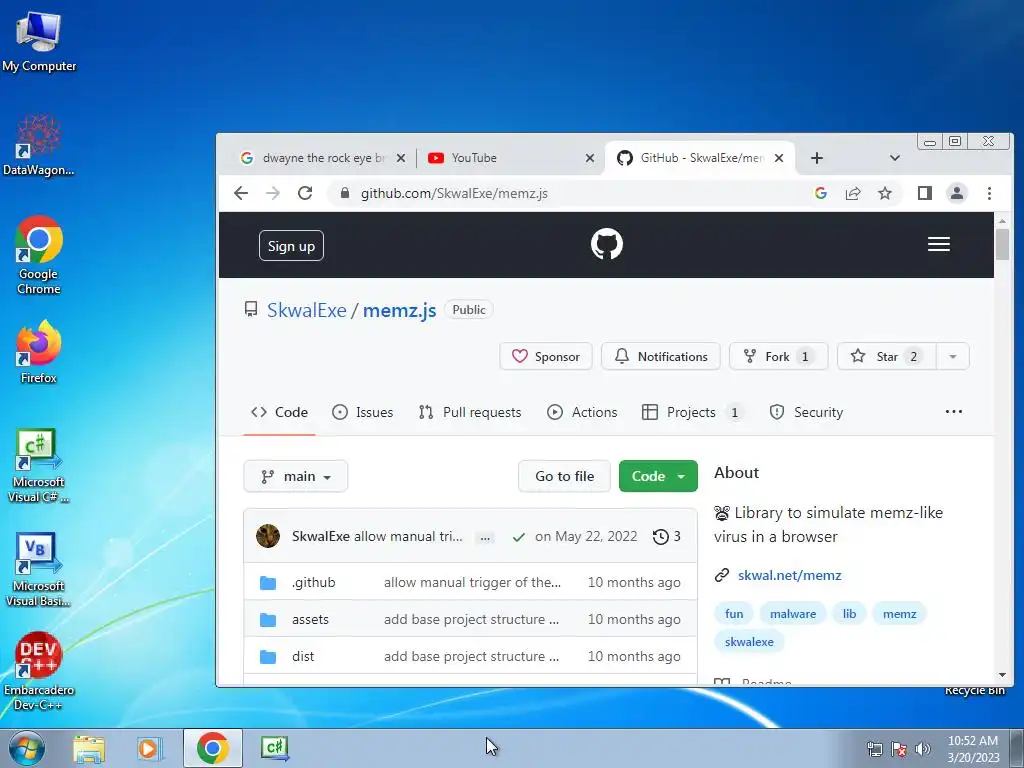Click the malware topic tag
Viewport: 1024px width, 768px height.
[793, 614]
